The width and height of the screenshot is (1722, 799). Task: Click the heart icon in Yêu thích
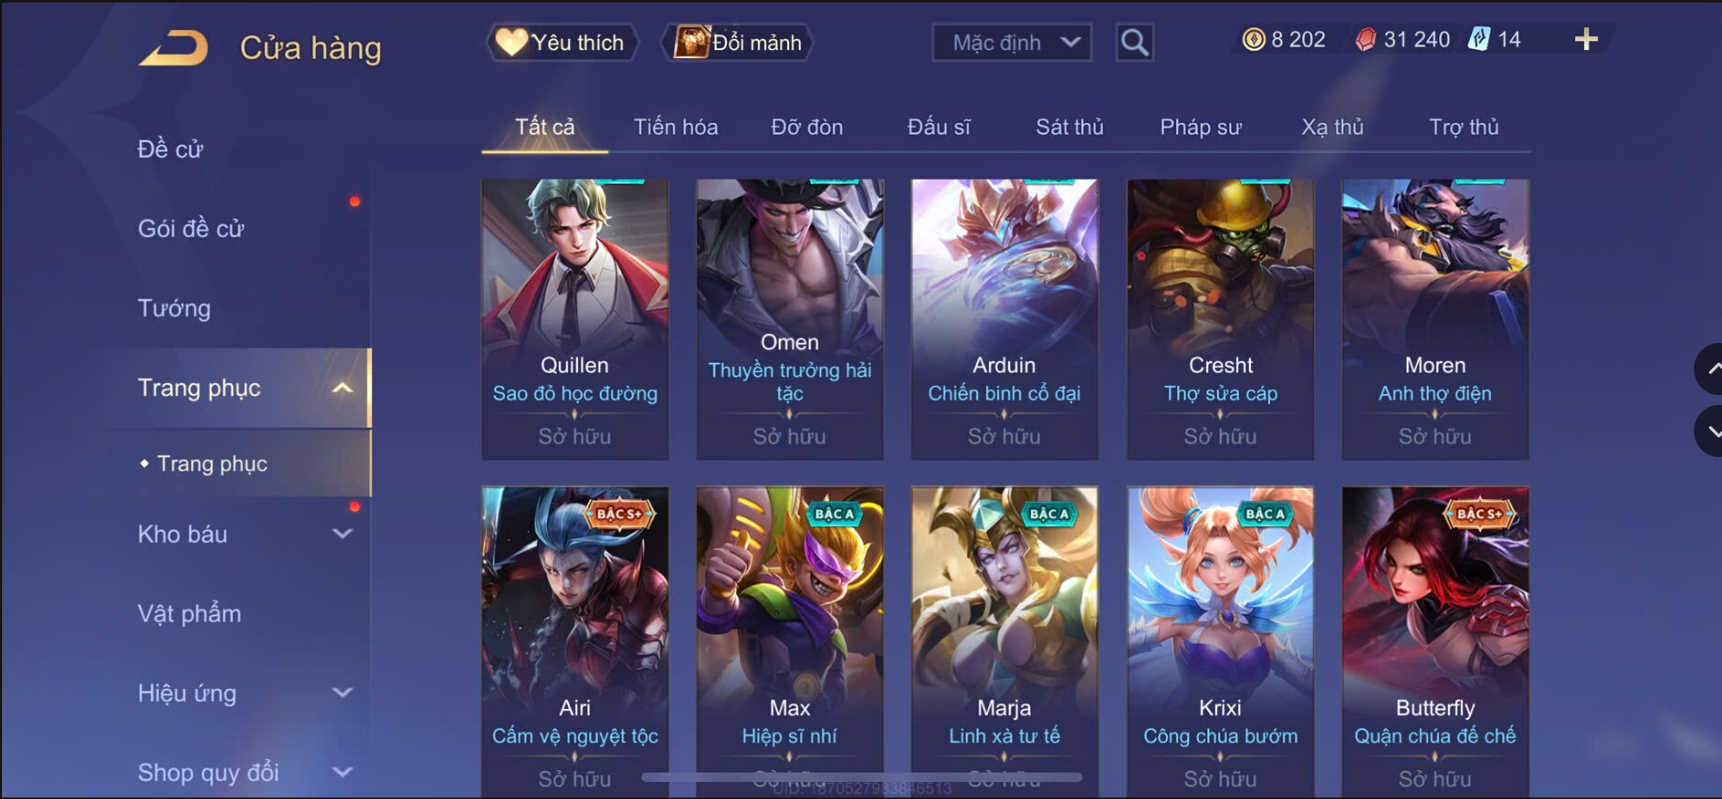[x=511, y=42]
